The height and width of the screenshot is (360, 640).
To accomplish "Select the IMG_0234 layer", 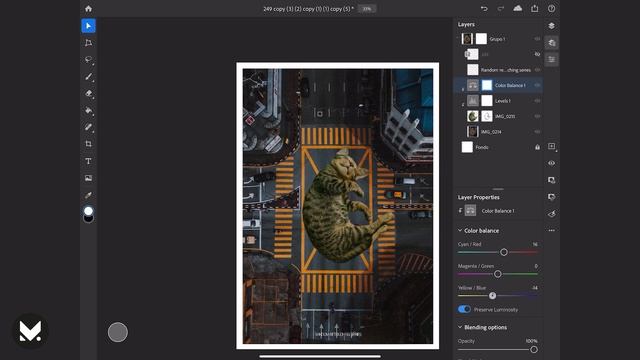I will pos(498,131).
